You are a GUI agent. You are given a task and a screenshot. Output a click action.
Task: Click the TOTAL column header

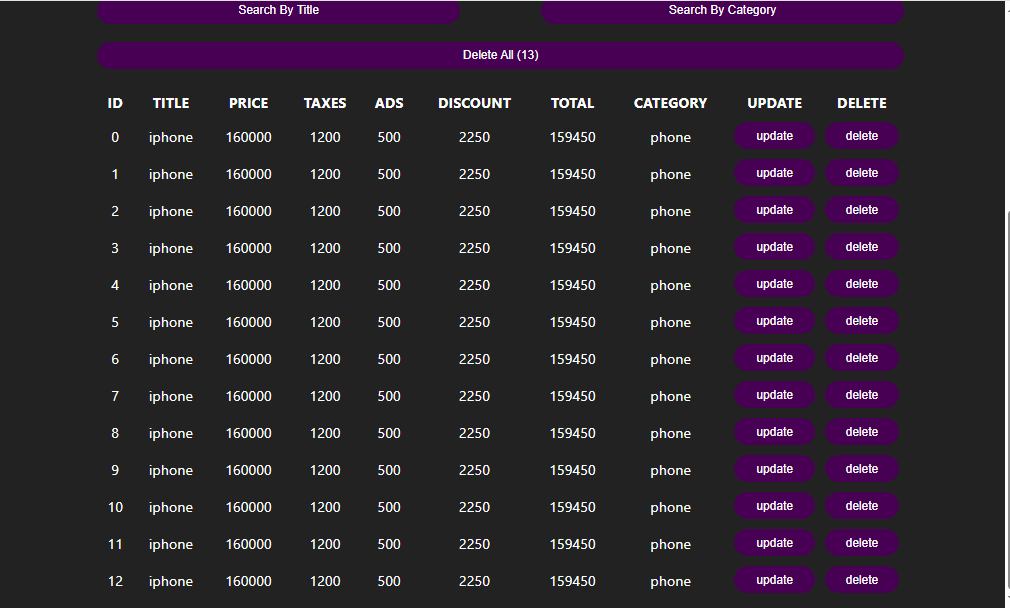(572, 103)
